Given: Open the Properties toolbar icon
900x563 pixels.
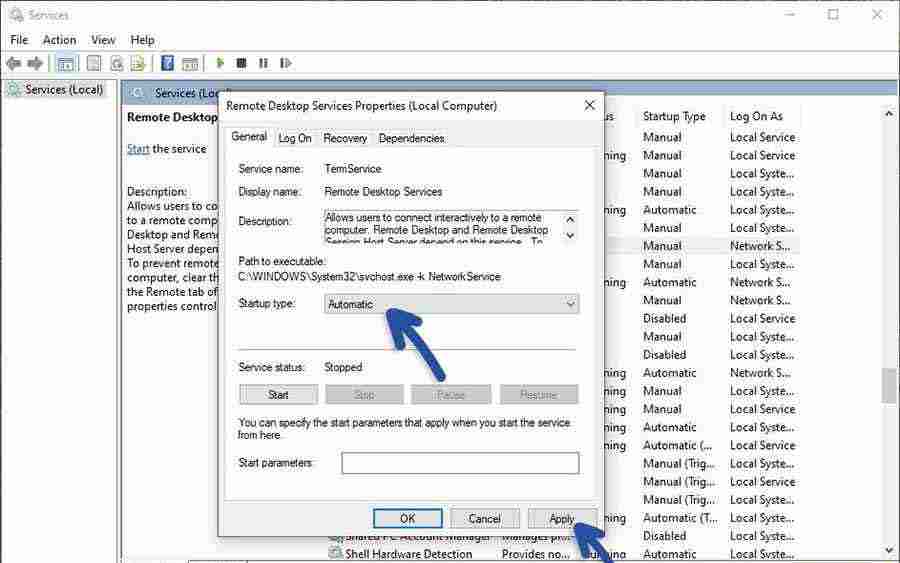Looking at the screenshot, I should [x=94, y=63].
